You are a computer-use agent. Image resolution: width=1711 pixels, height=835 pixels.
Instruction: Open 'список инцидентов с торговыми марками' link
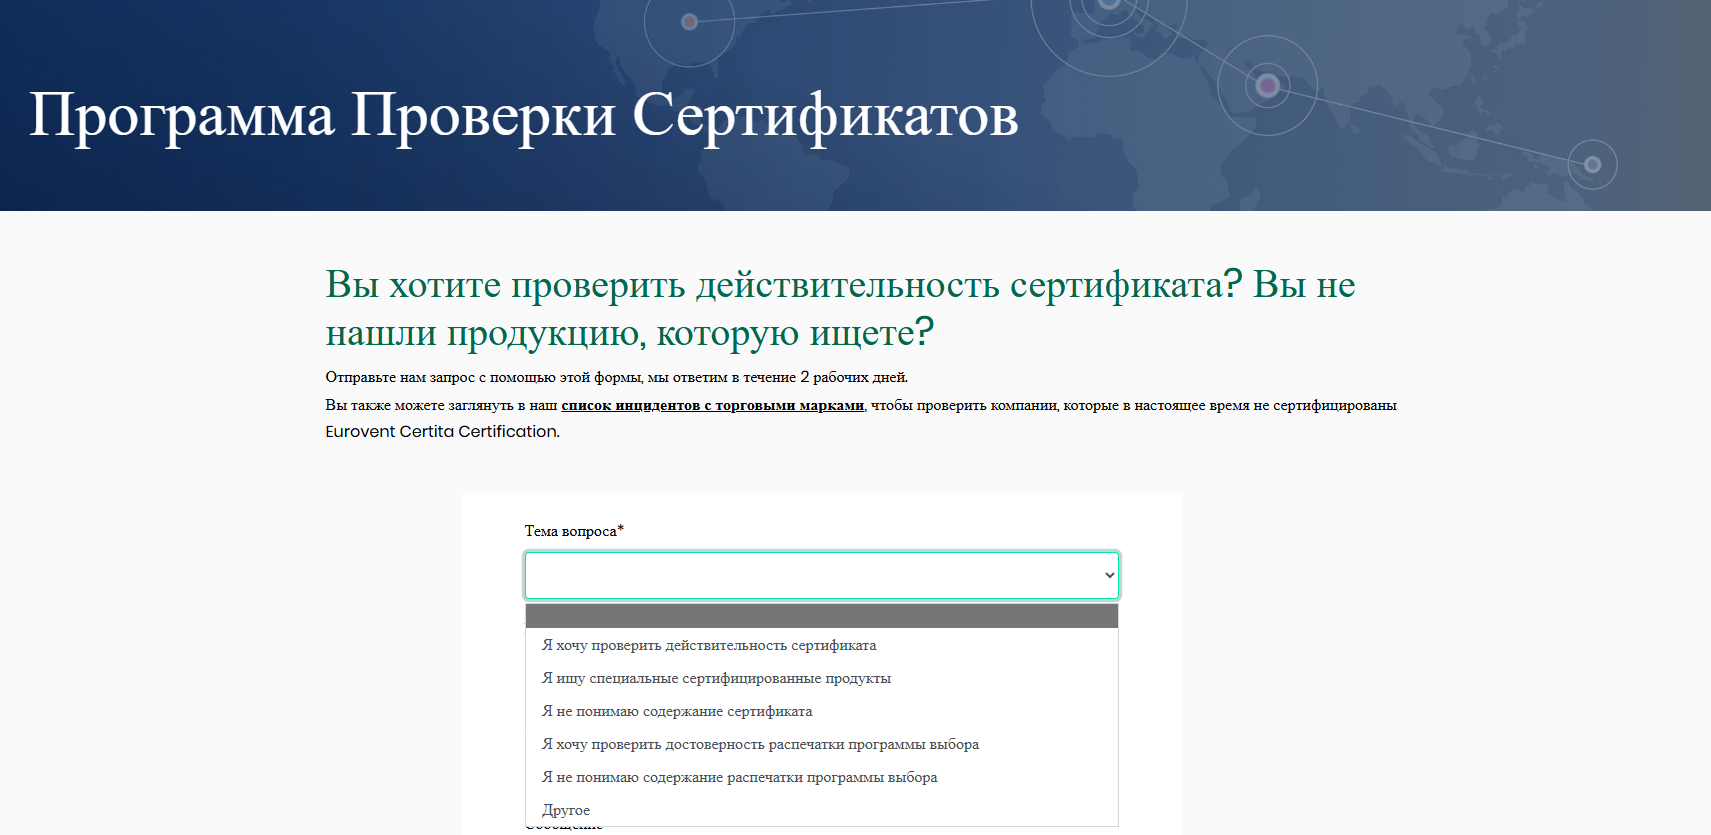click(712, 405)
